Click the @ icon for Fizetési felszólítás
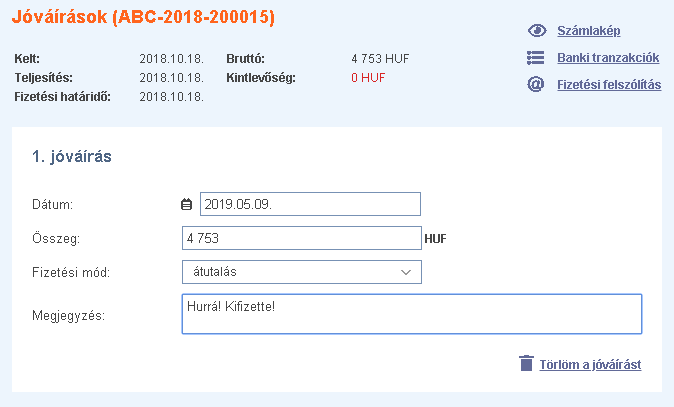Viewport: 674px width, 407px height. [536, 84]
